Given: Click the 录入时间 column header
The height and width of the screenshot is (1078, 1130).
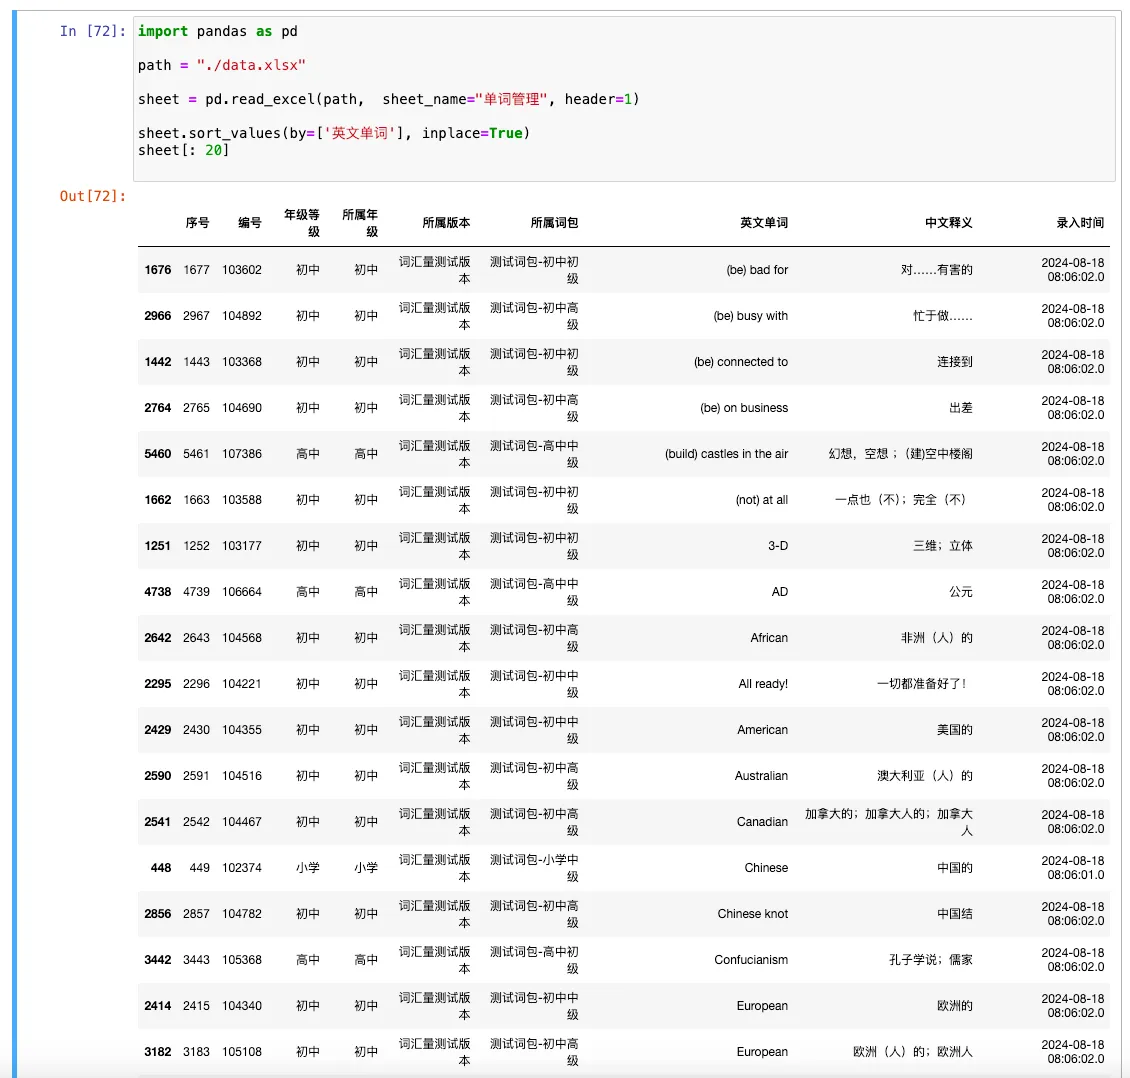Looking at the screenshot, I should point(1080,223).
